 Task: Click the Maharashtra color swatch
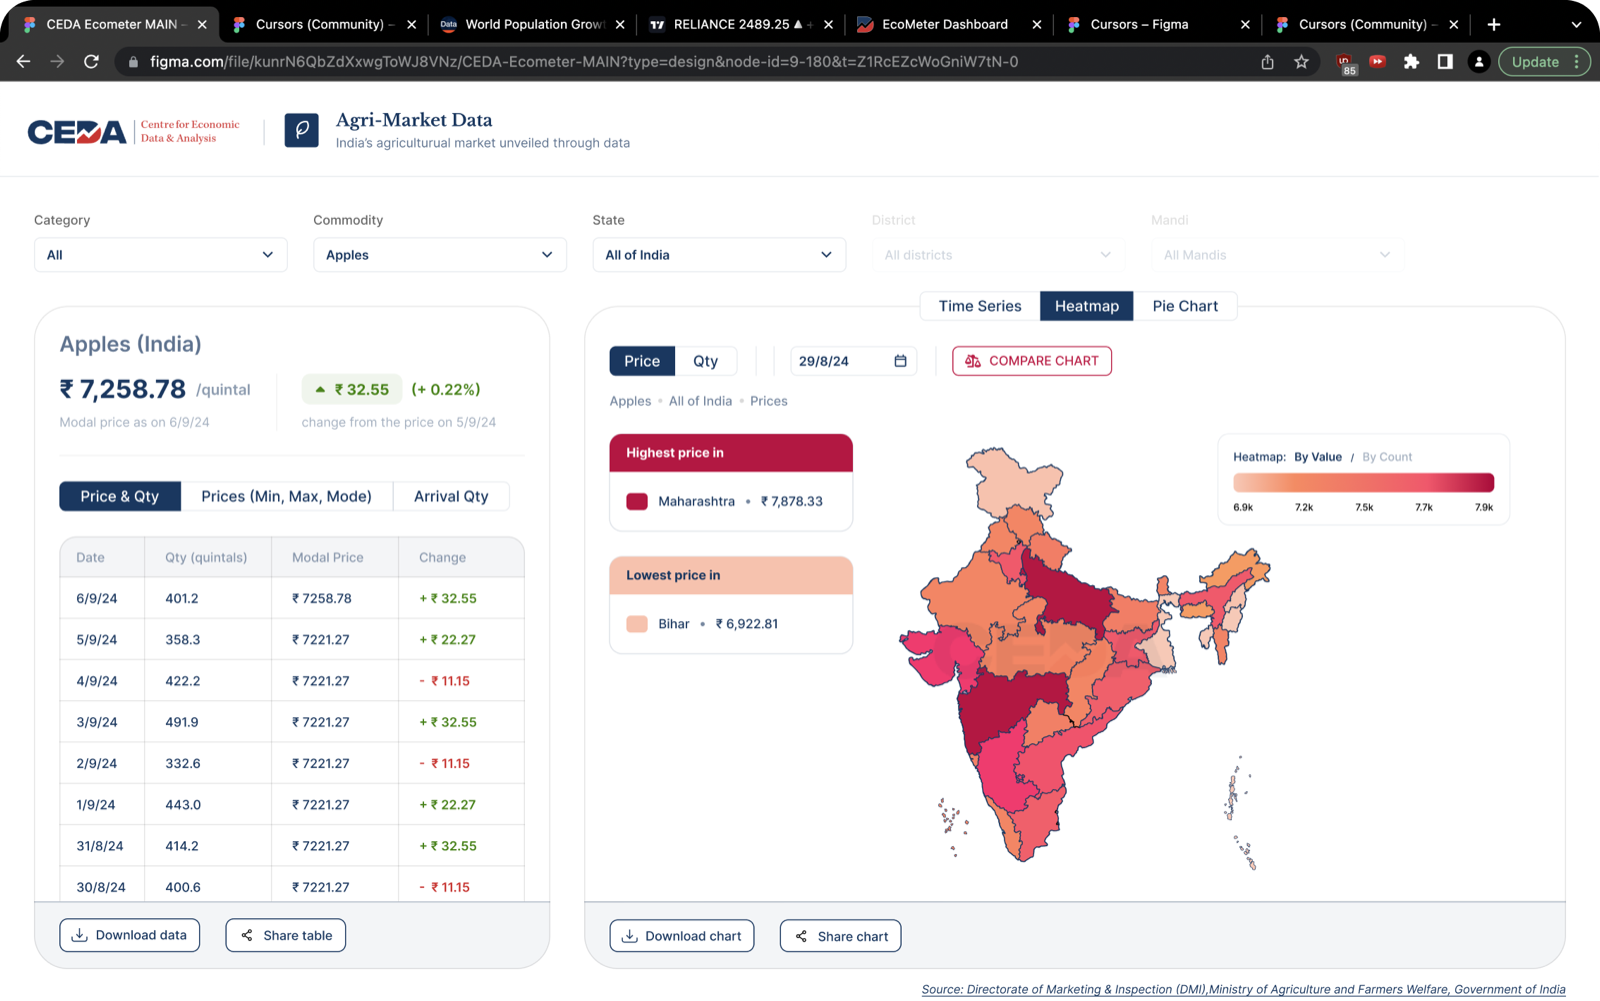coord(637,501)
